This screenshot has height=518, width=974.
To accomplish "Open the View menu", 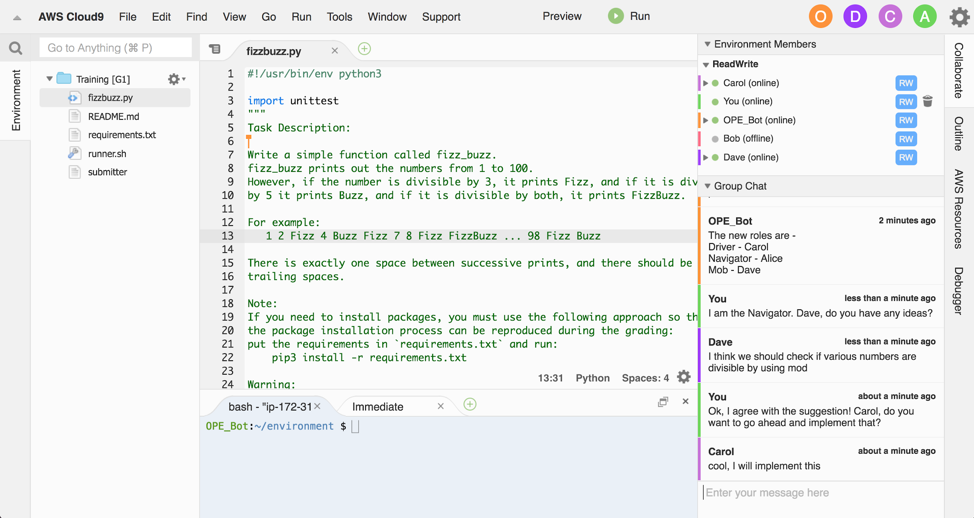I will (234, 17).
